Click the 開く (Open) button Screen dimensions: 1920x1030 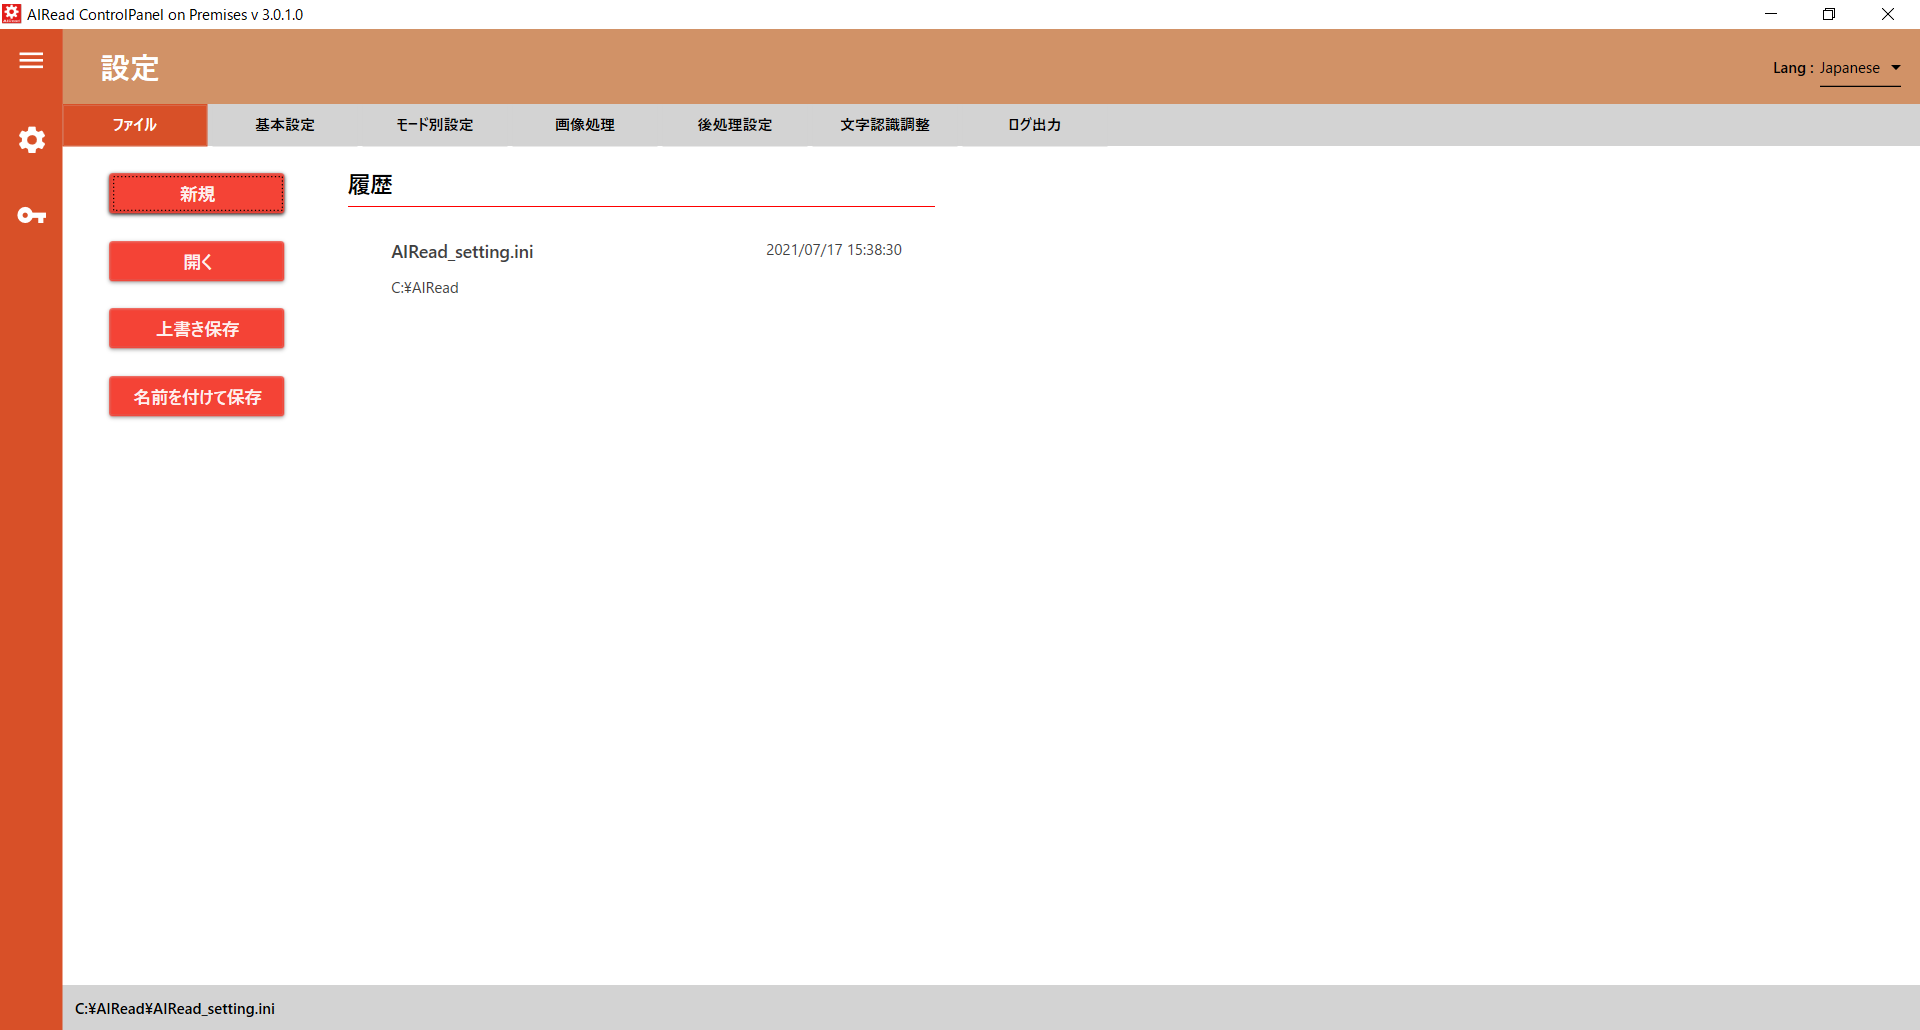click(196, 261)
